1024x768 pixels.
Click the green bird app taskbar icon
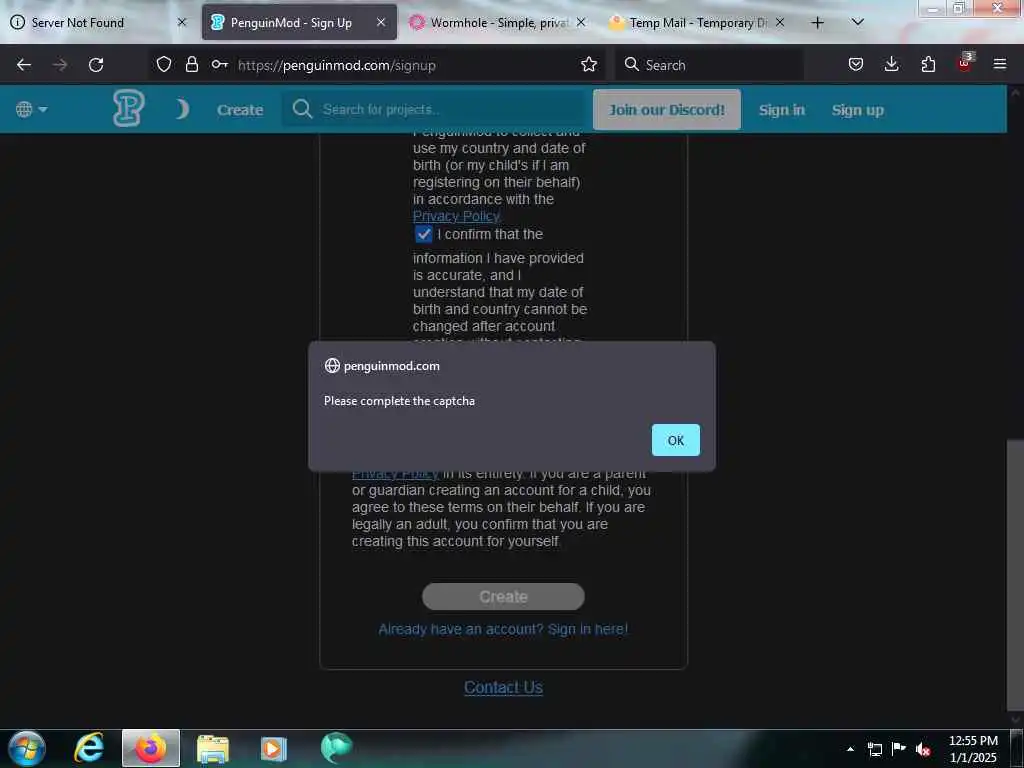[x=336, y=748]
